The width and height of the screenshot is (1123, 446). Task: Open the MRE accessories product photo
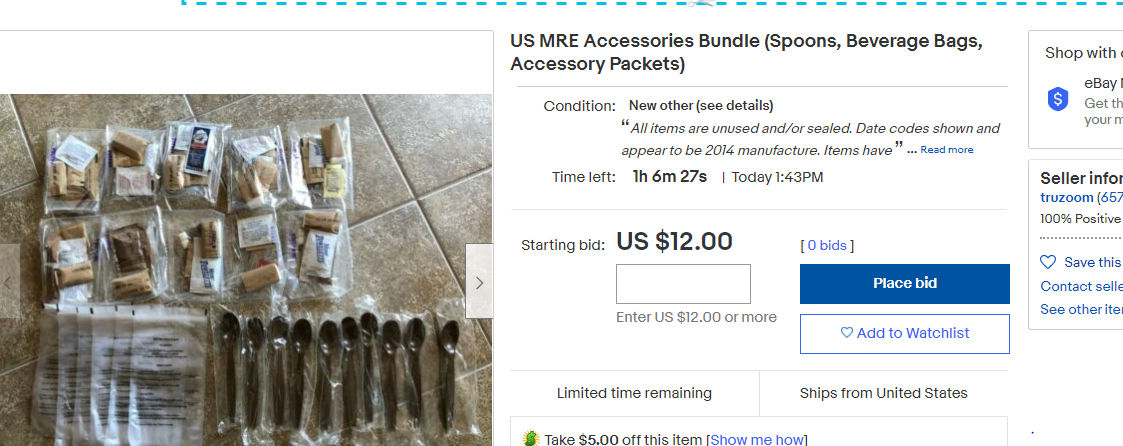click(246, 270)
